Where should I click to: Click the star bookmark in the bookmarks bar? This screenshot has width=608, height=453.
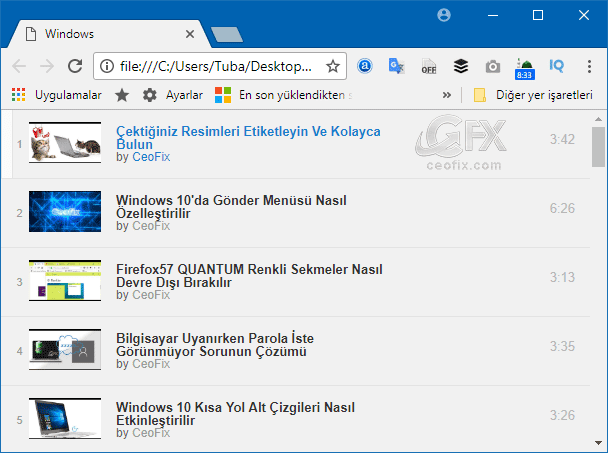(122, 95)
